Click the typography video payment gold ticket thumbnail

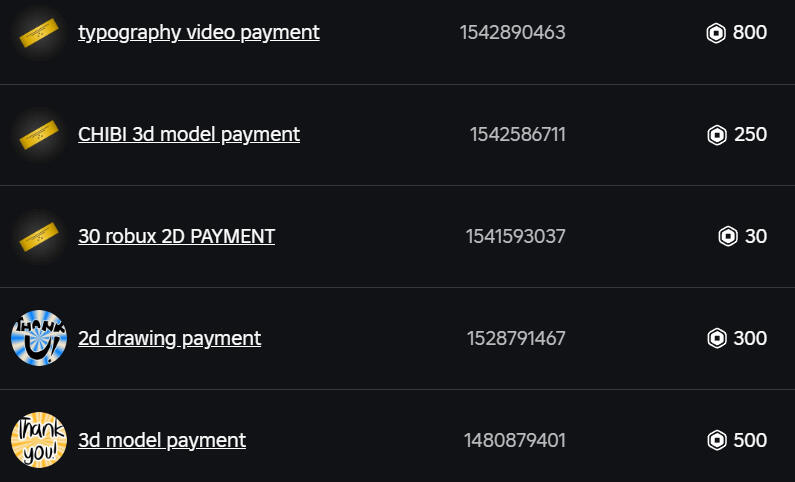coord(39,33)
